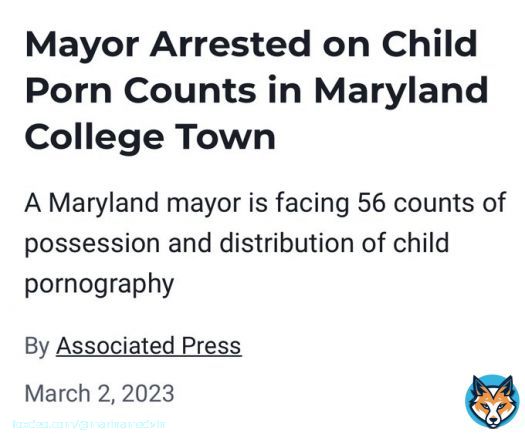The width and height of the screenshot is (525, 434).
Task: Click the word "Mayor" in headline
Action: pyautogui.click(x=82, y=46)
